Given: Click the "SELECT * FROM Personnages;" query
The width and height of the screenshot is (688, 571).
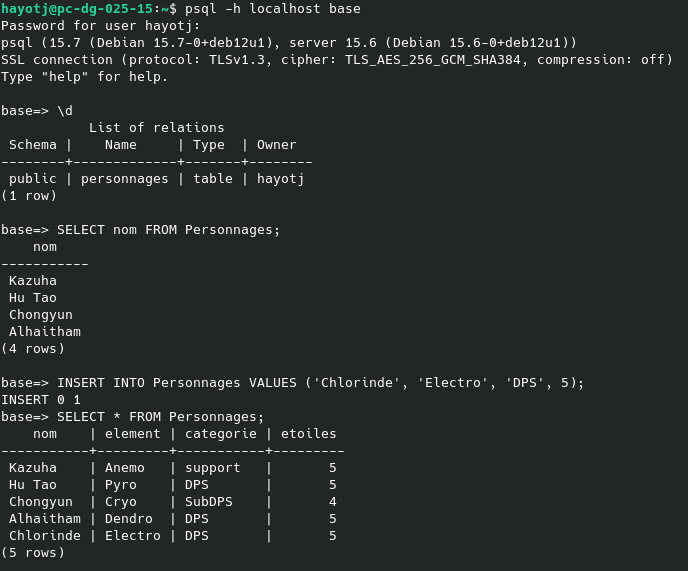Looking at the screenshot, I should tap(160, 417).
